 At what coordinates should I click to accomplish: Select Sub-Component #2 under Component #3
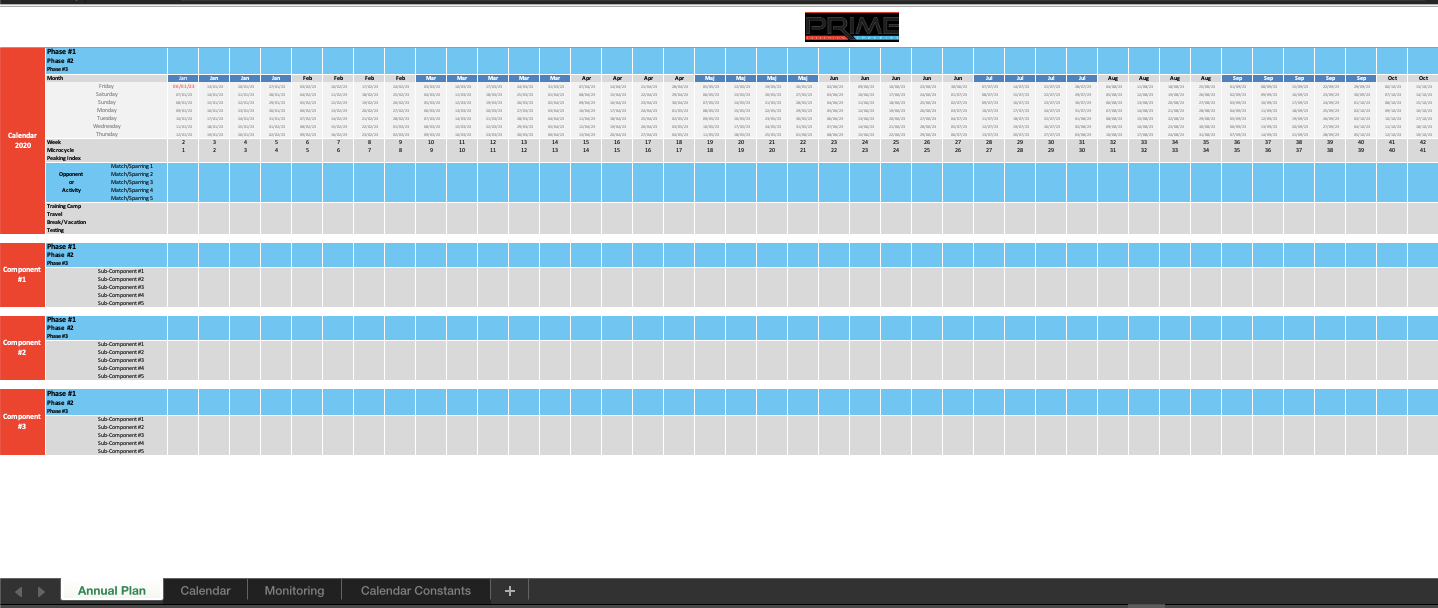[121, 427]
